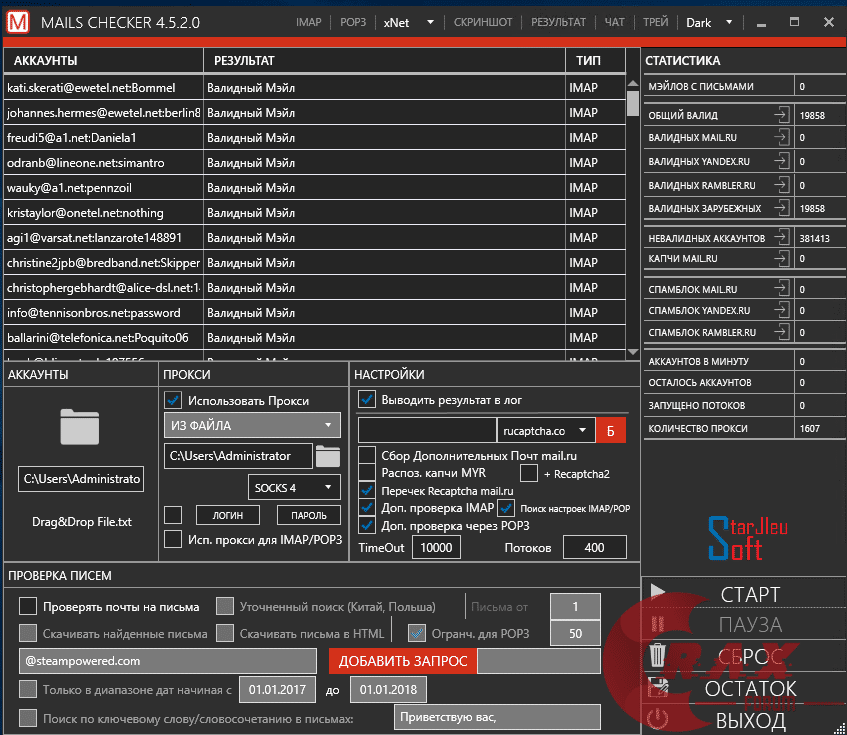Open the ИЗ ФАЙЛА proxy source dropdown

(251, 425)
